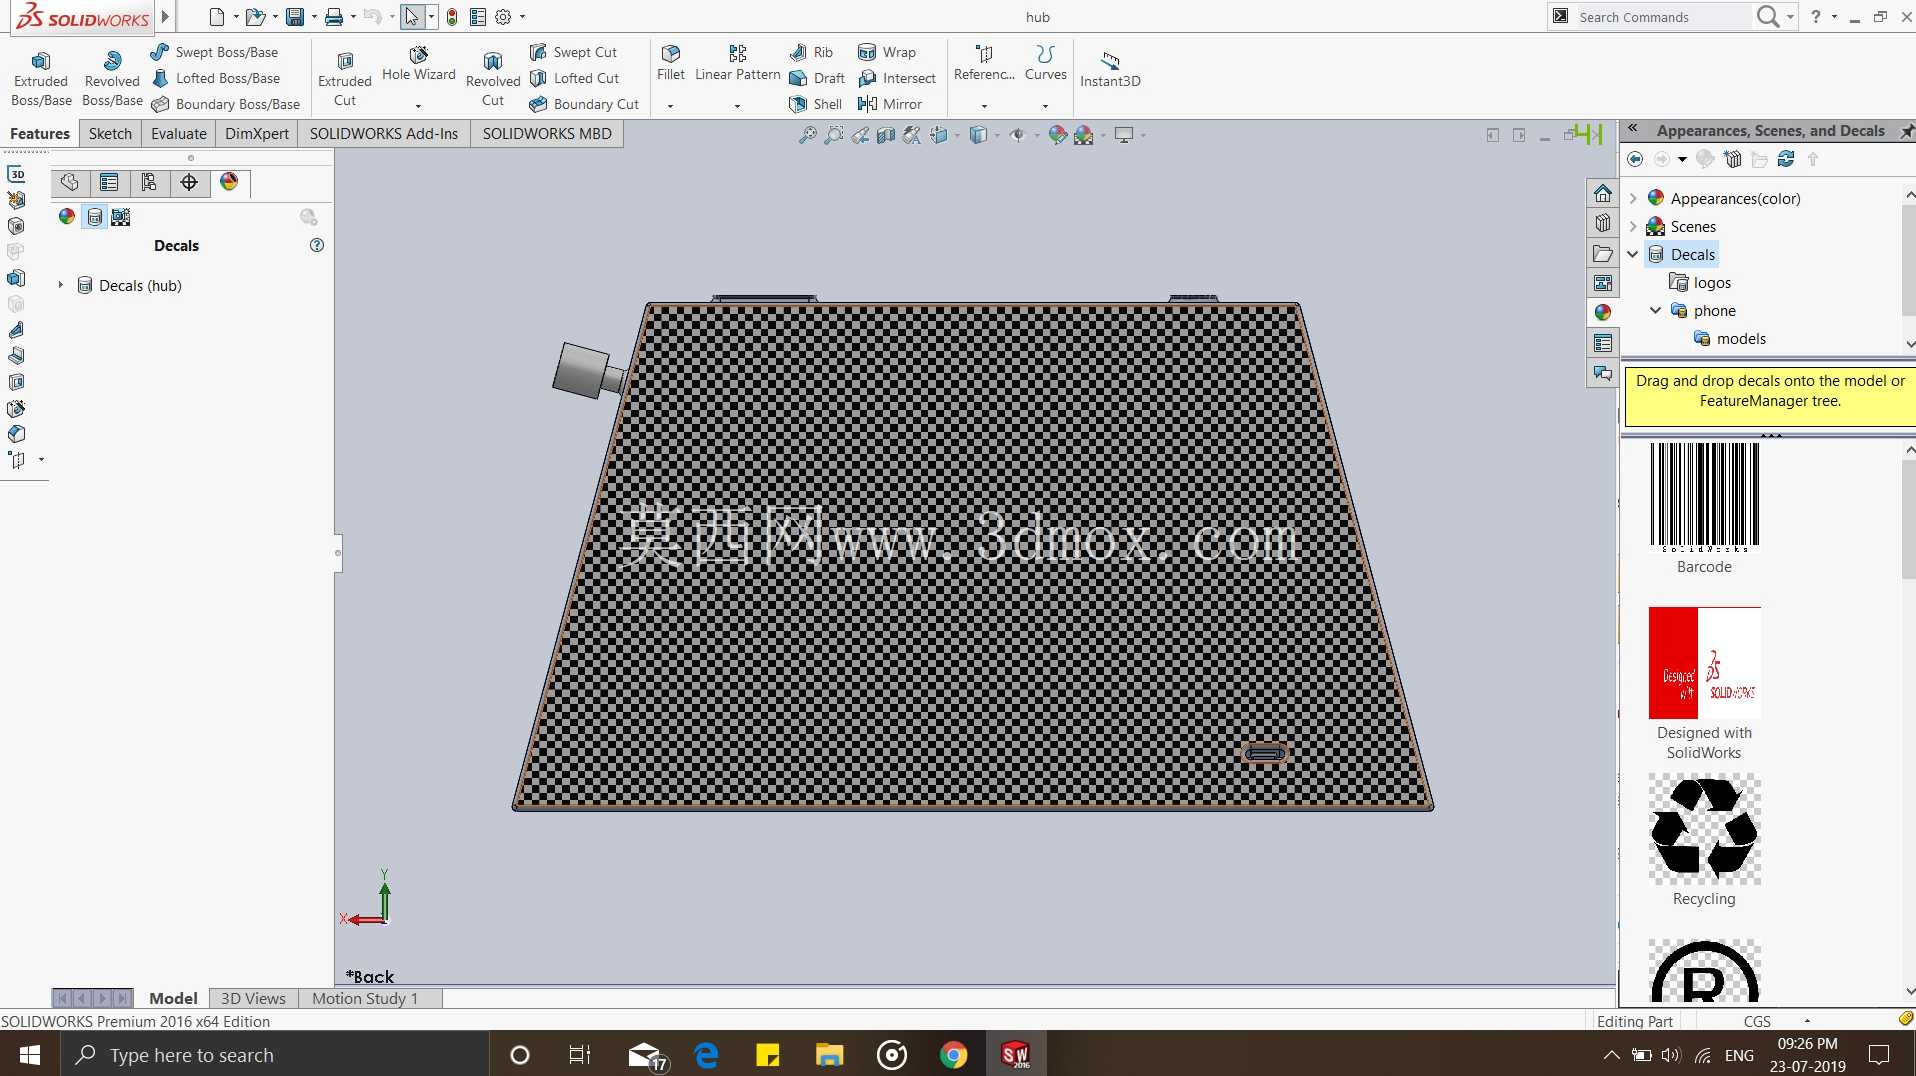Open the PropertyManager tab
Viewport: 1916px width, 1076px height.
[109, 182]
